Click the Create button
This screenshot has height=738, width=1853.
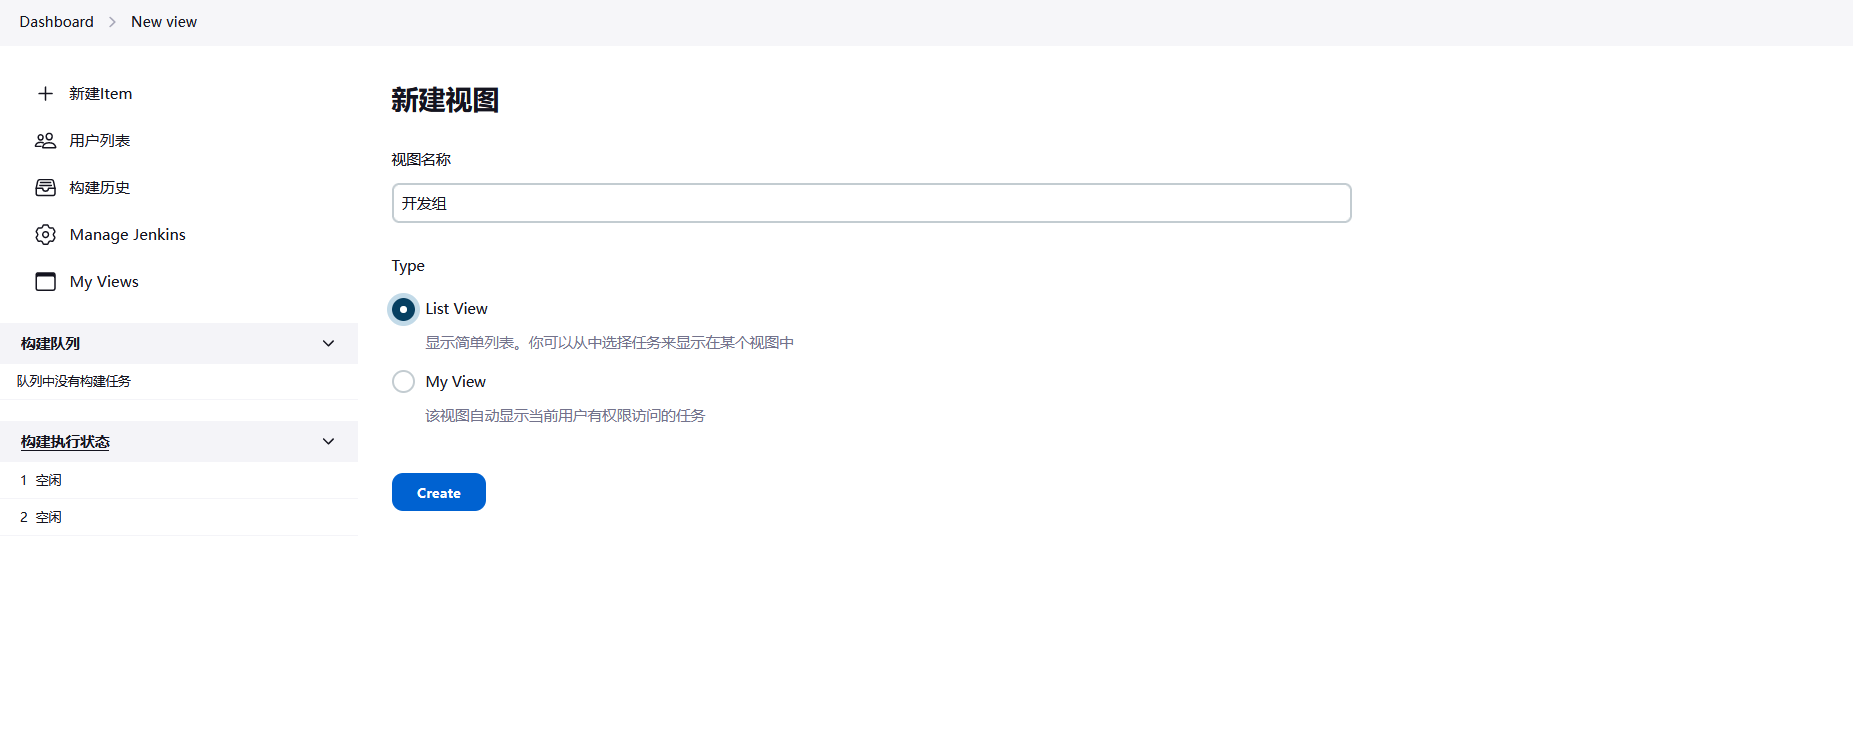click(438, 492)
